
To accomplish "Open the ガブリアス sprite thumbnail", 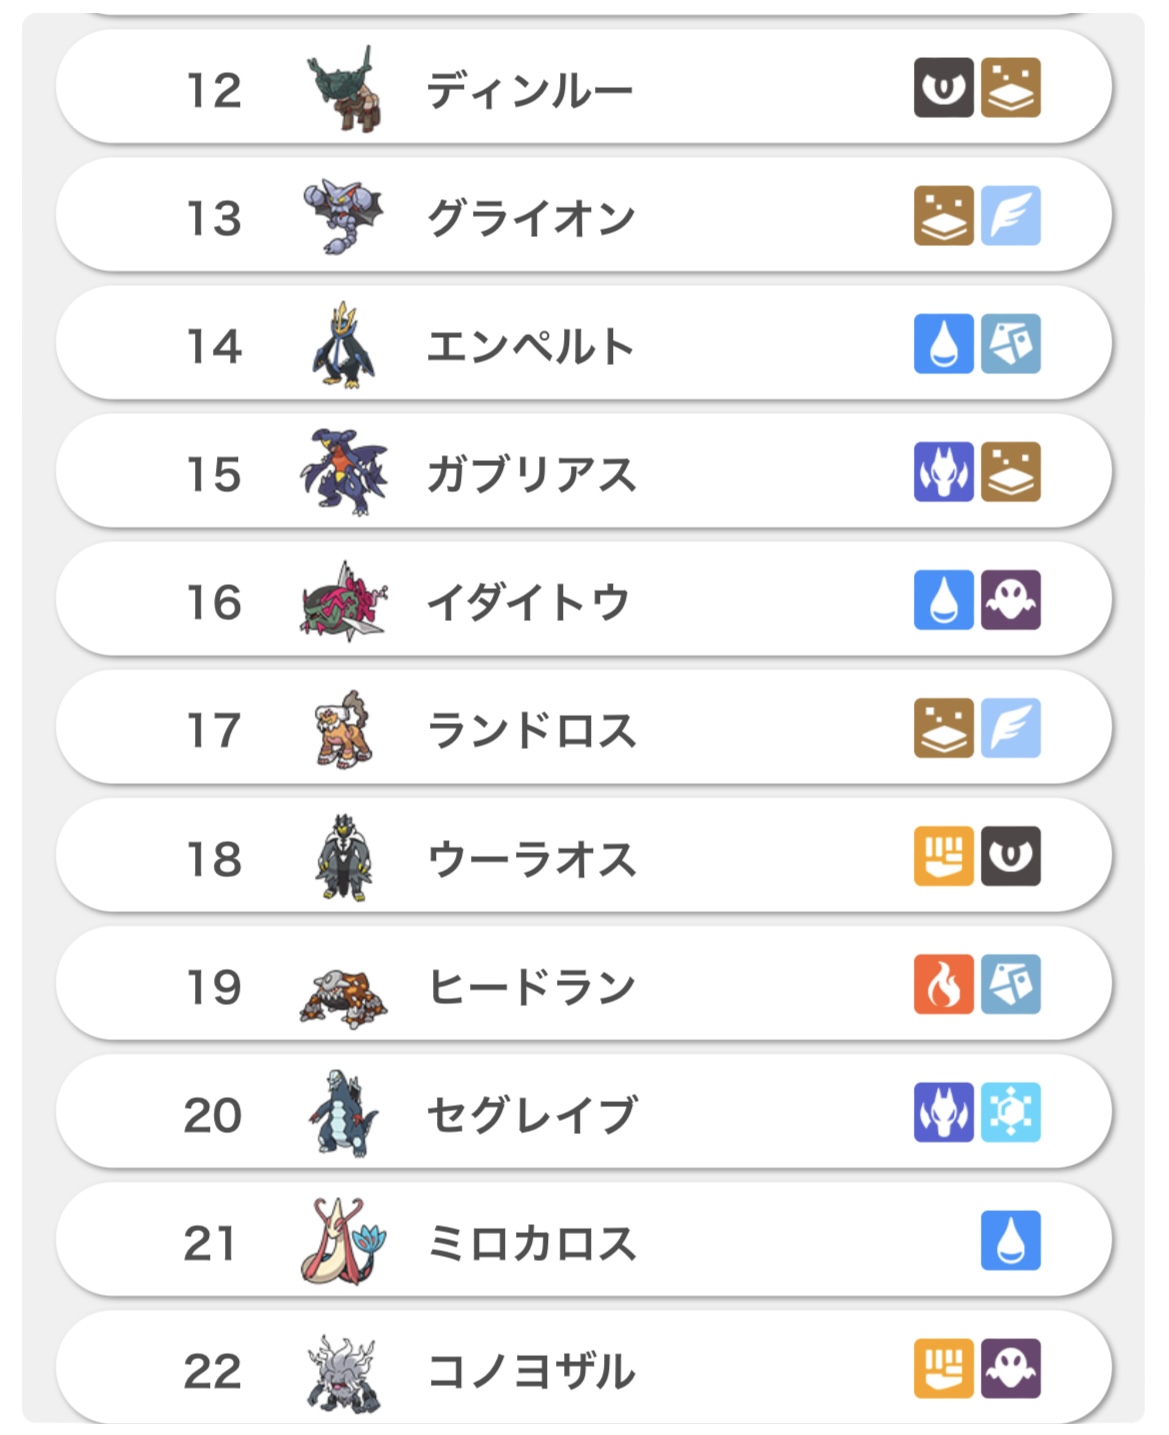I will pos(344,473).
